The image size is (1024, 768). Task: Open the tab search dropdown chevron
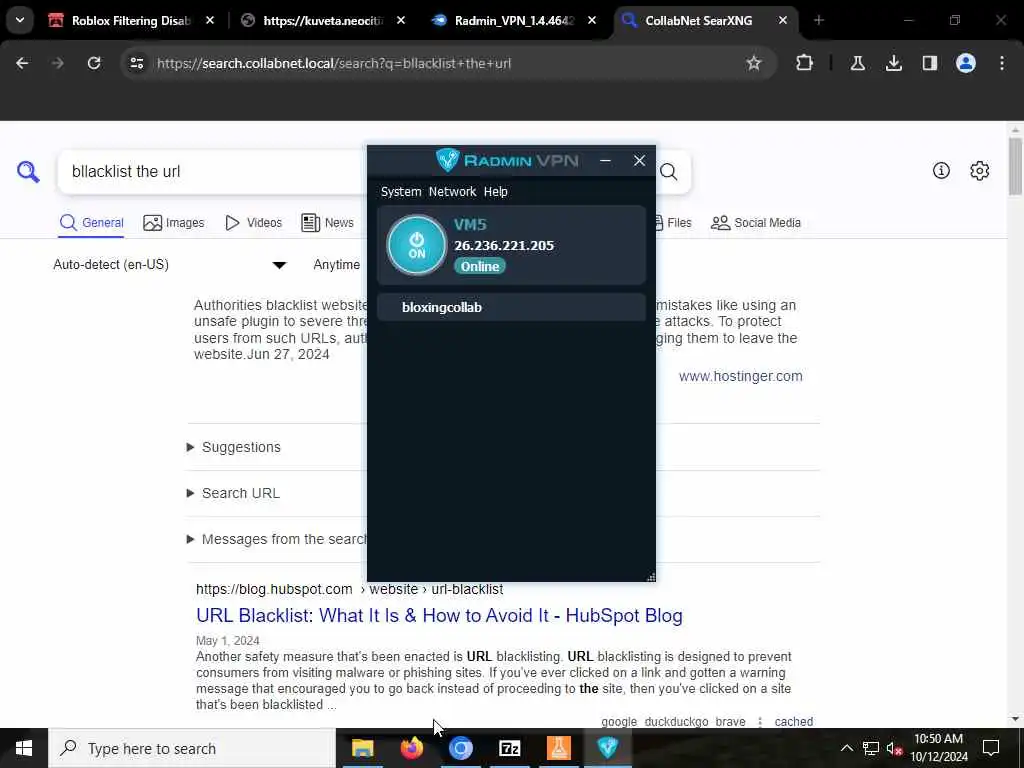(x=20, y=20)
